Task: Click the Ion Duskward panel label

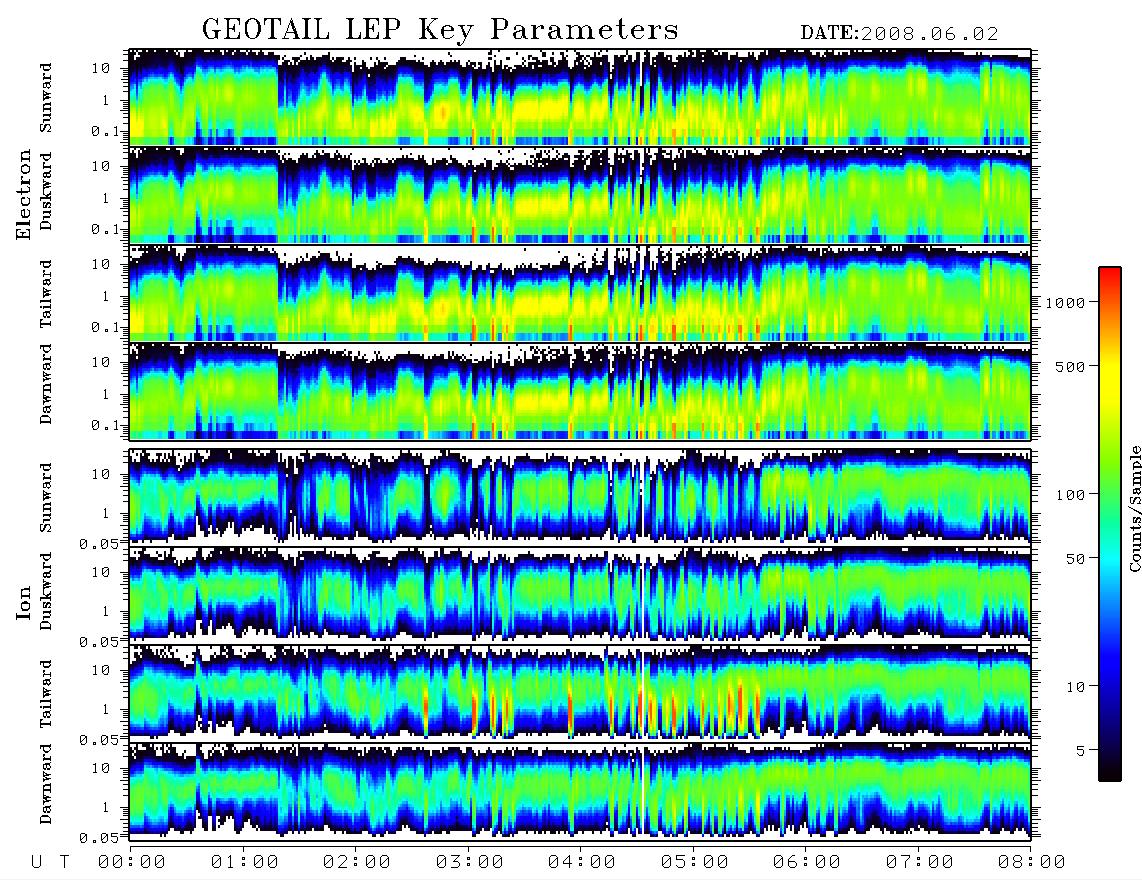Action: coord(46,592)
